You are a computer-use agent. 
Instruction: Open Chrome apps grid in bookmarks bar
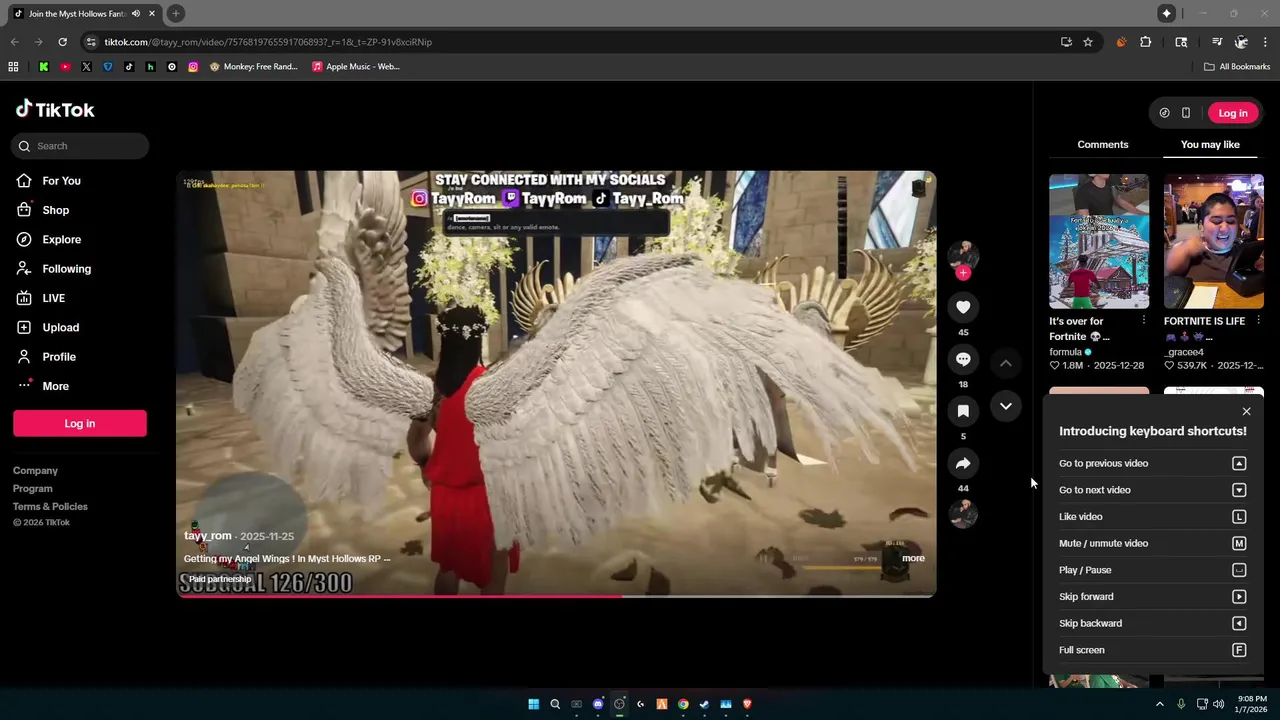[x=13, y=67]
